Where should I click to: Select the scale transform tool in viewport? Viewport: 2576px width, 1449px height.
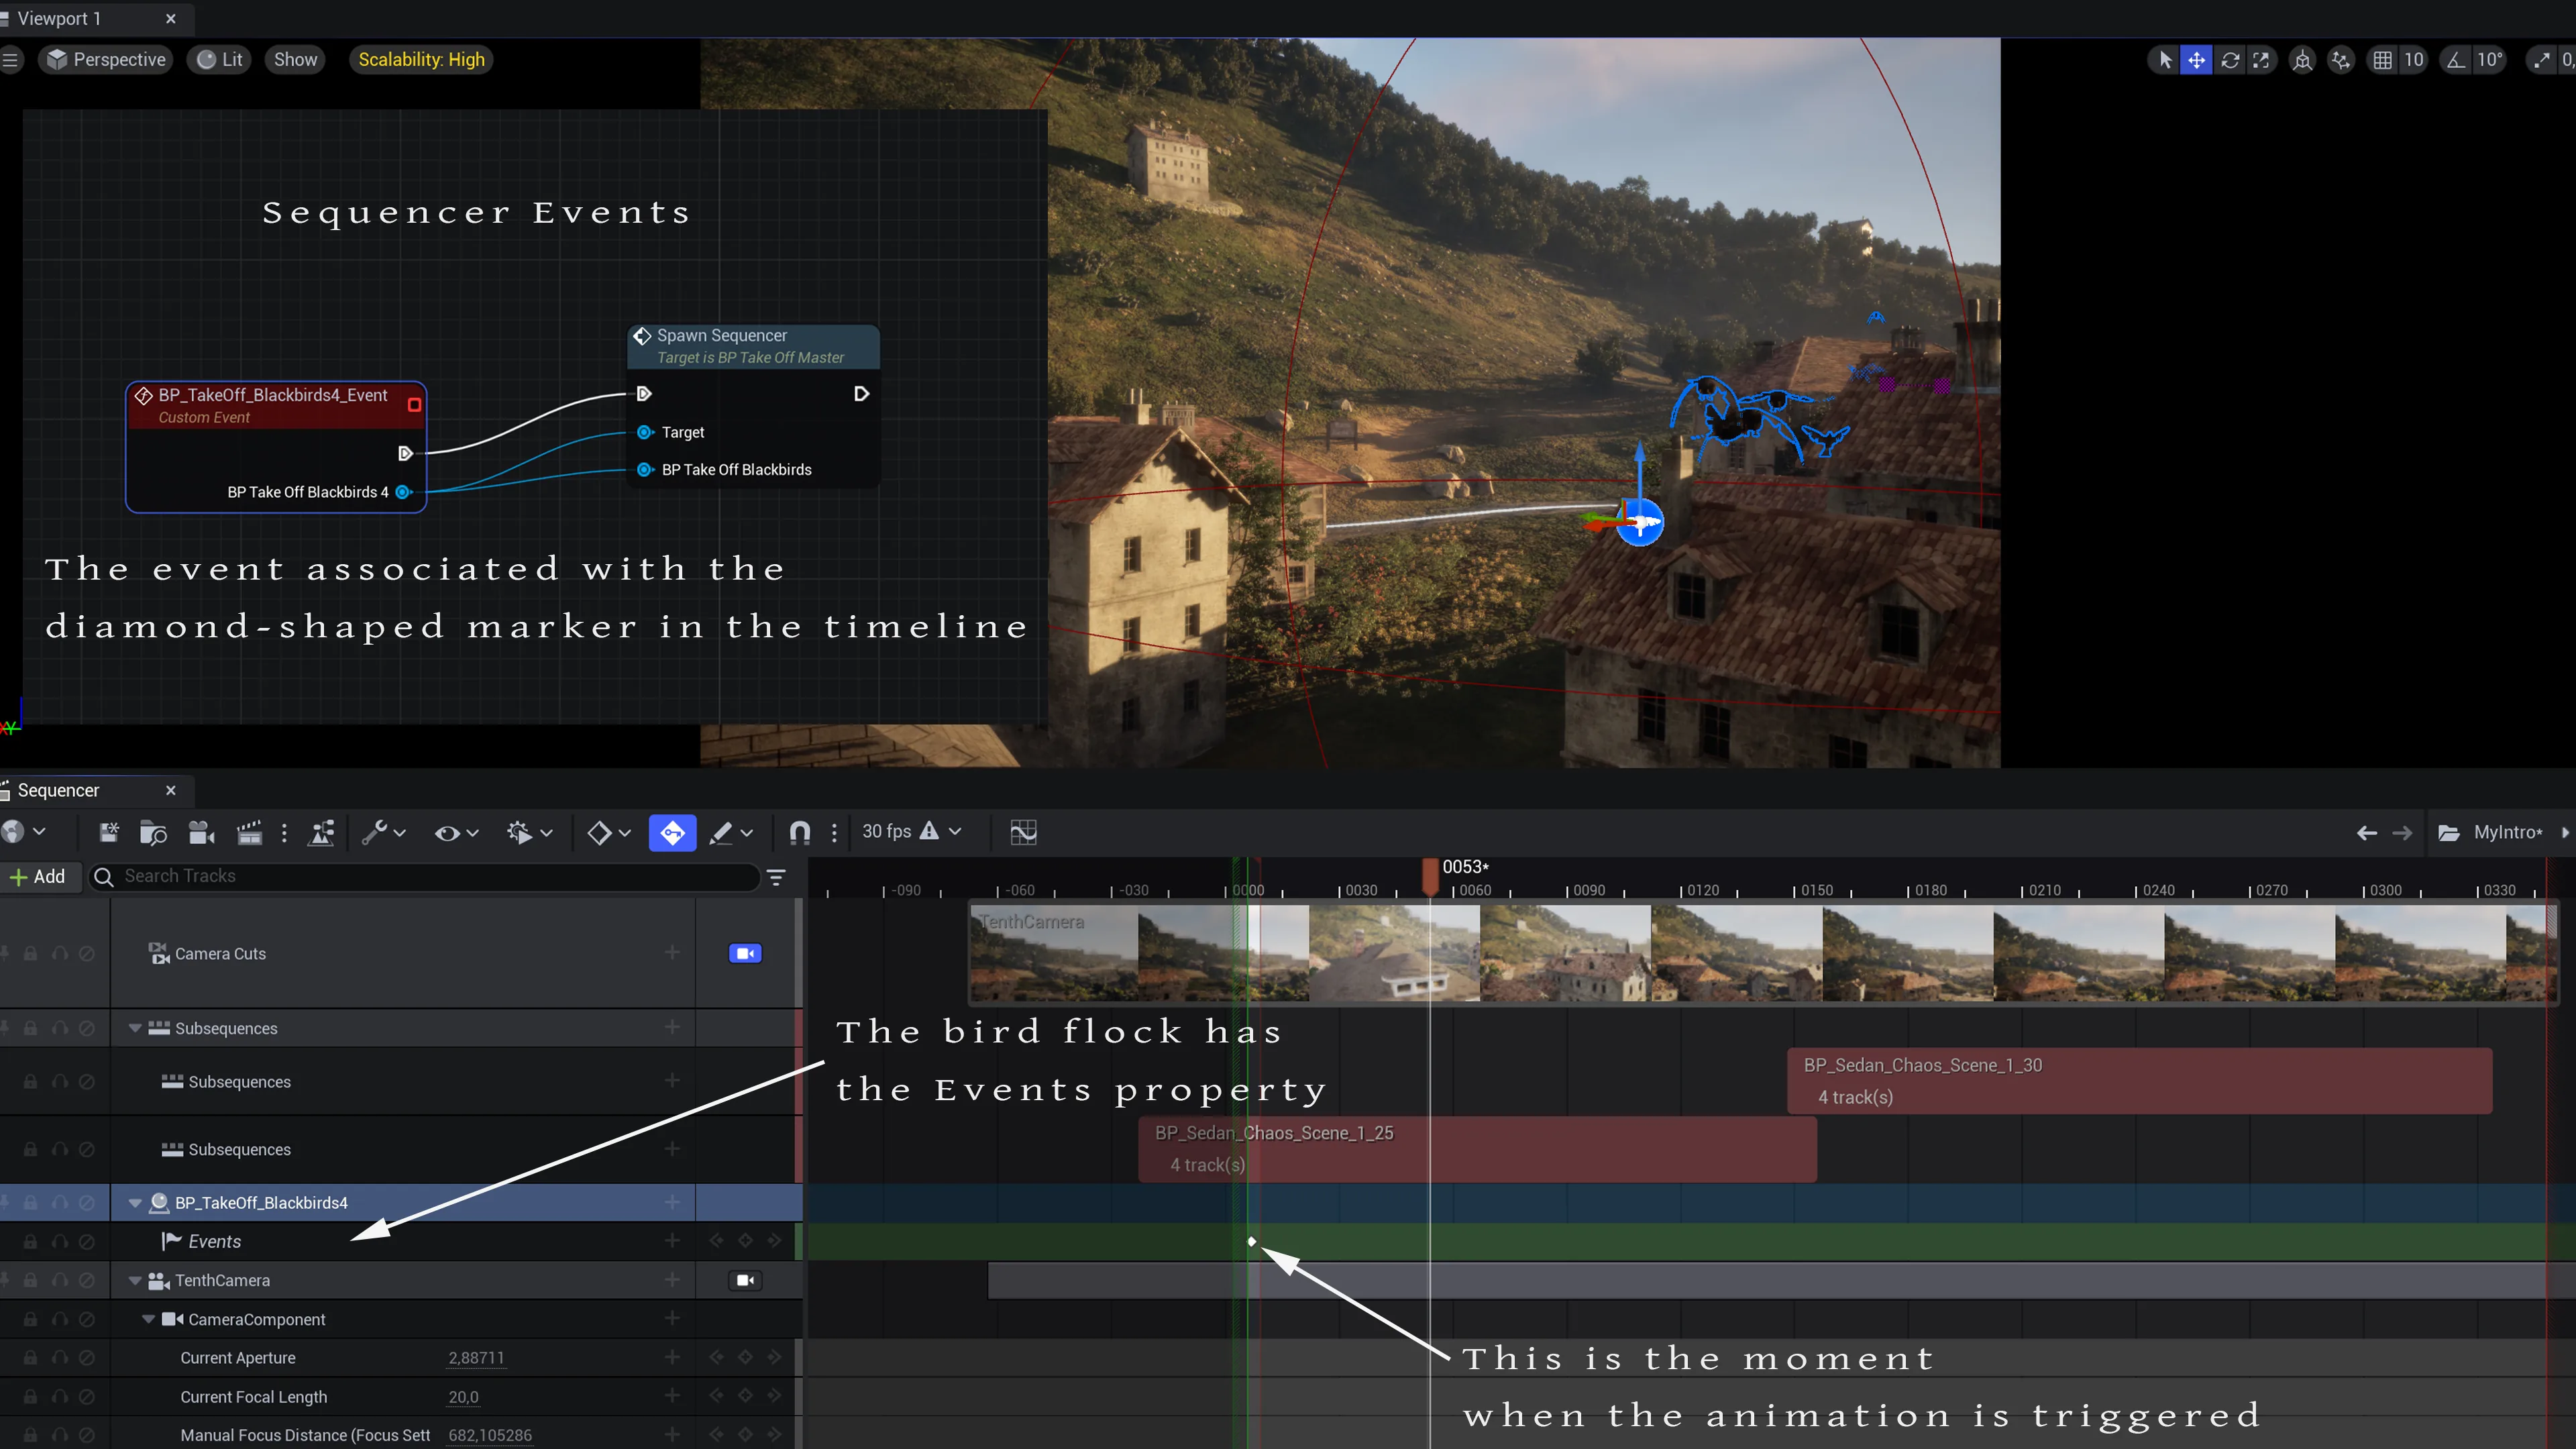[x=2261, y=60]
